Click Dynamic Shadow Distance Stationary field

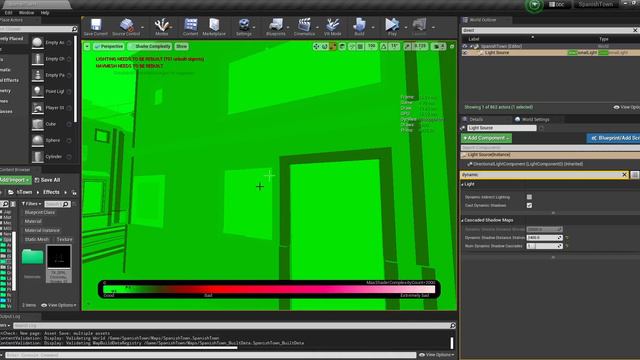[544, 238]
